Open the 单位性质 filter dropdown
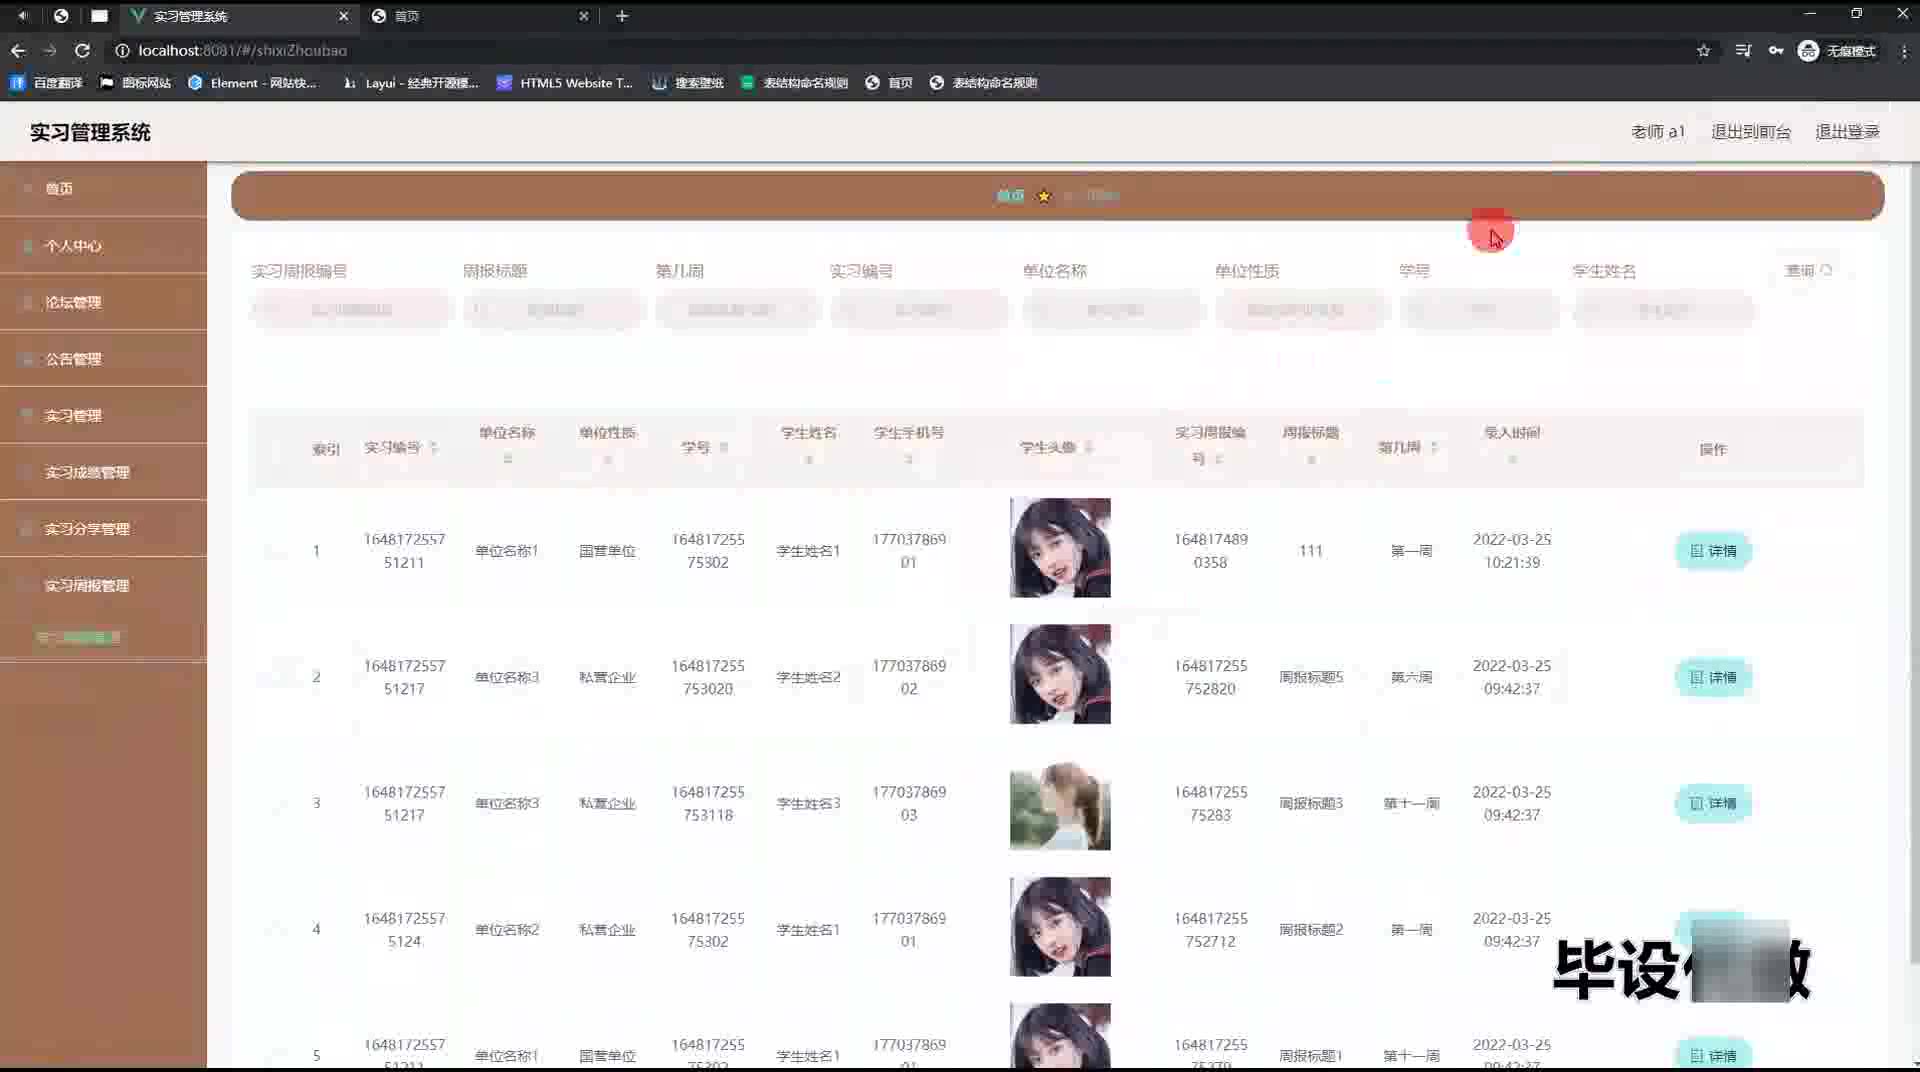 tap(1302, 310)
